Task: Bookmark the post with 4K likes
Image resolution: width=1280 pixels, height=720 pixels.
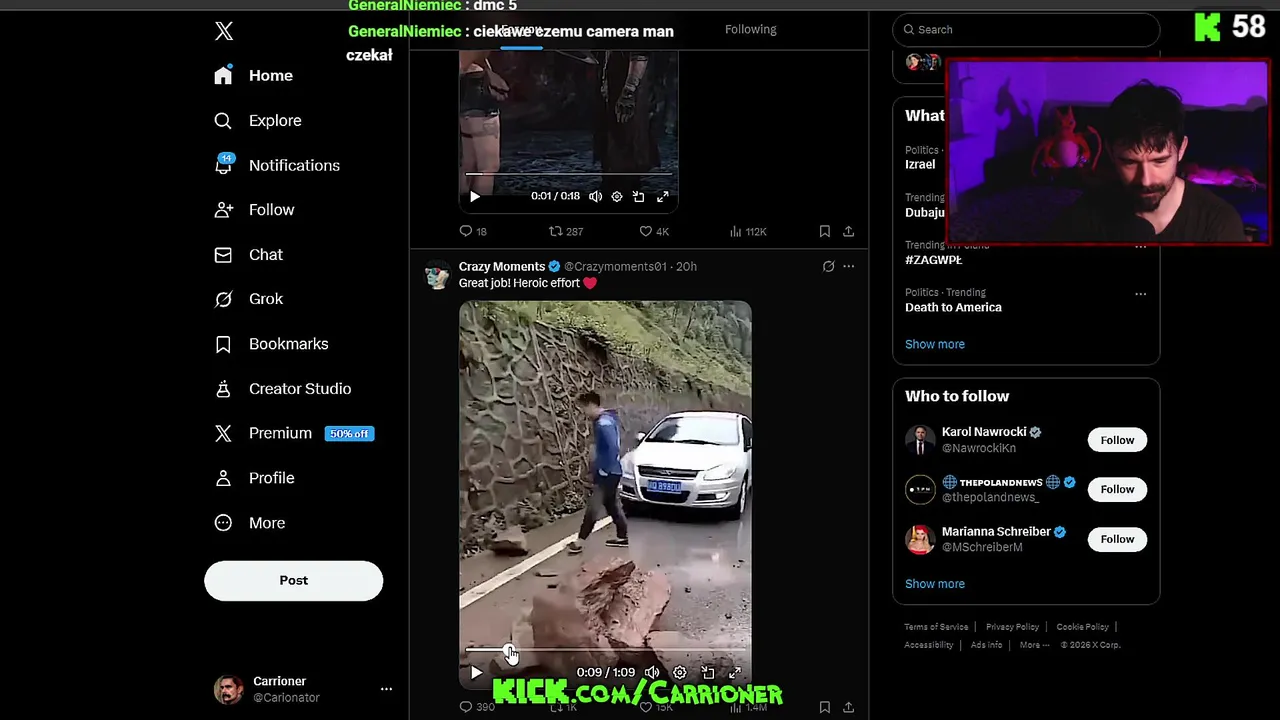Action: pyautogui.click(x=824, y=231)
